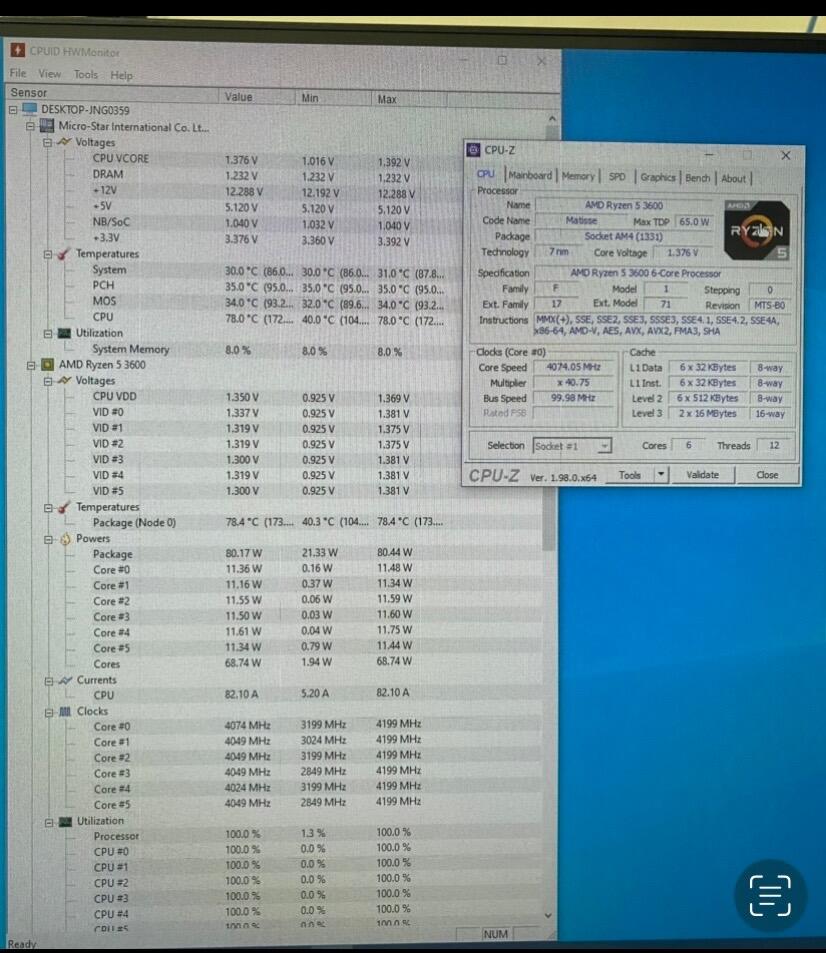This screenshot has height=953, width=826.
Task: Click the Powers flame icon
Action: 65,538
